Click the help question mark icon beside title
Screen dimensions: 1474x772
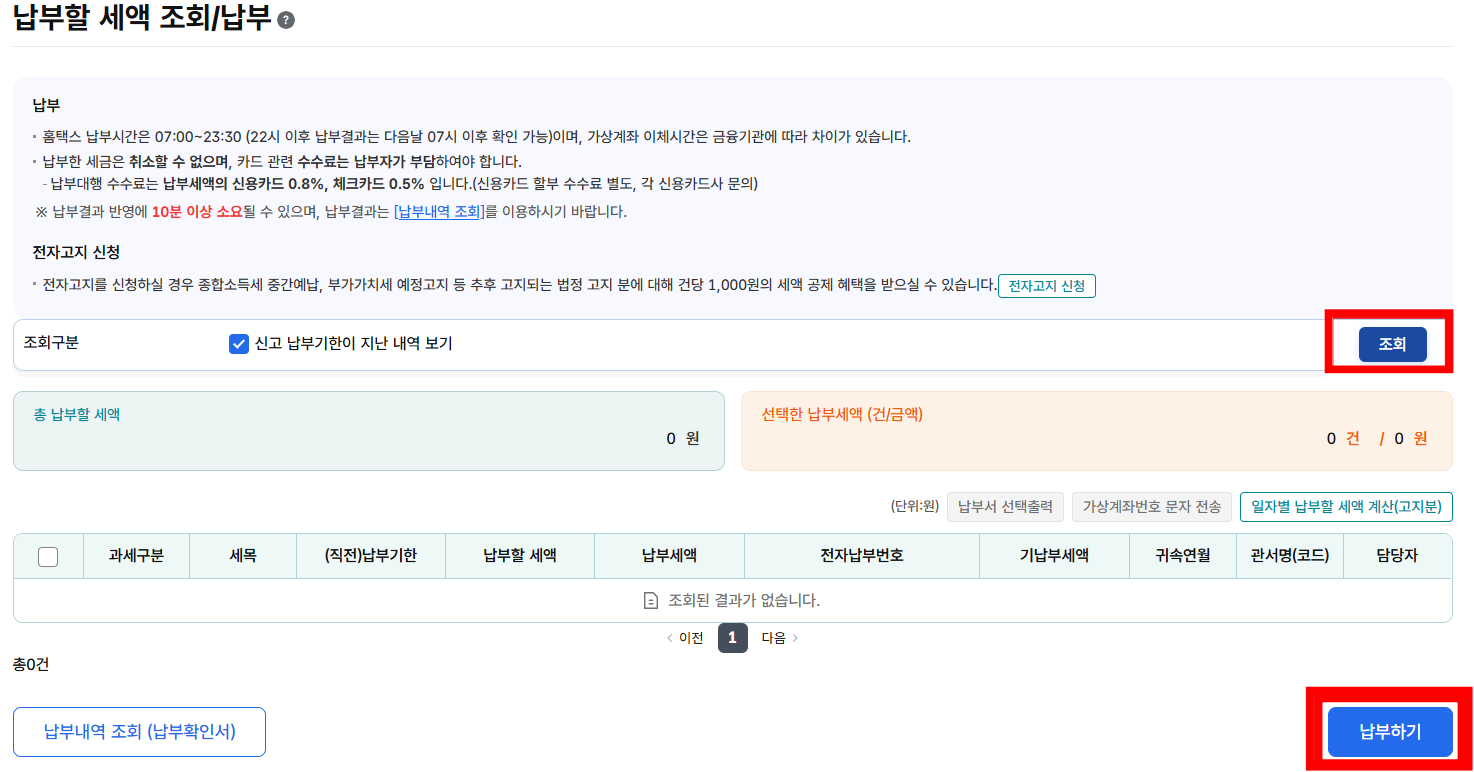(286, 20)
